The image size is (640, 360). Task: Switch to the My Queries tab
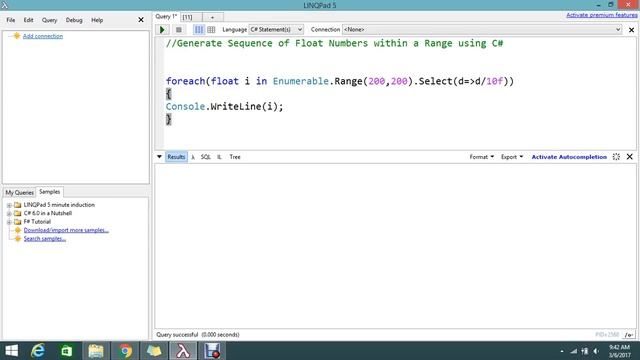point(19,192)
